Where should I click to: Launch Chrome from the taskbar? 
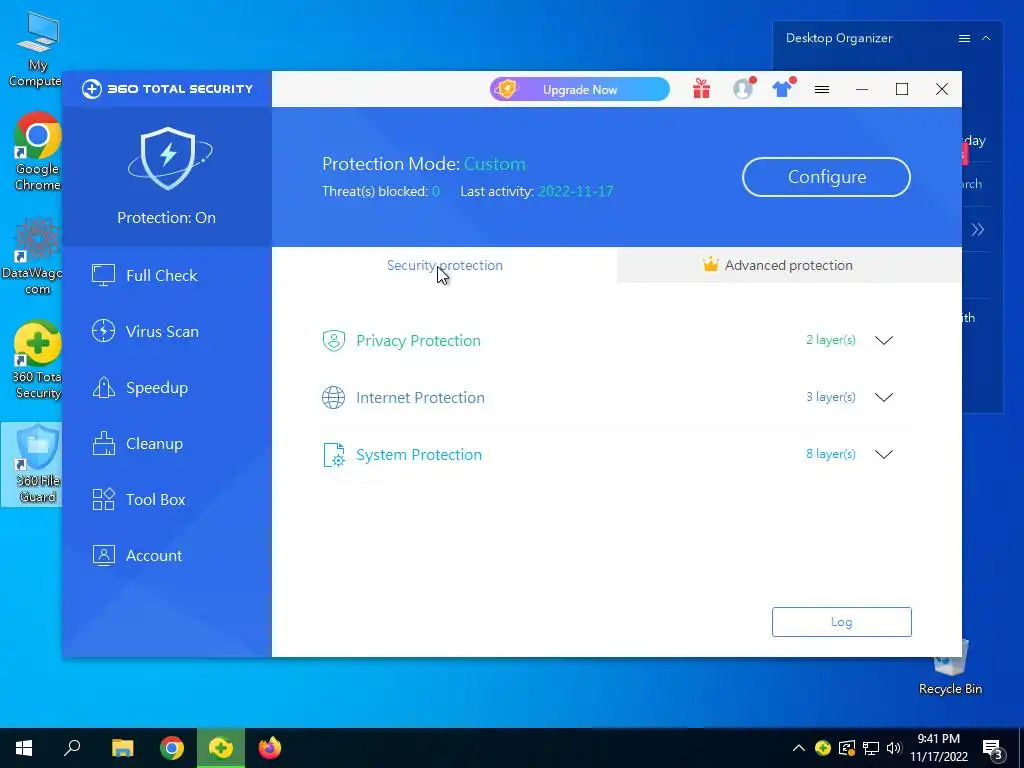pos(172,748)
